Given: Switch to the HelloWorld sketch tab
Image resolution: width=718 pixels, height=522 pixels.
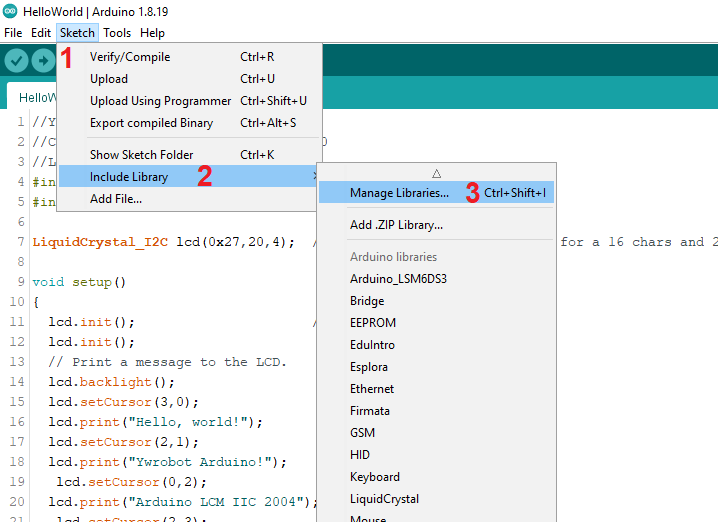Looking at the screenshot, I should [x=36, y=98].
